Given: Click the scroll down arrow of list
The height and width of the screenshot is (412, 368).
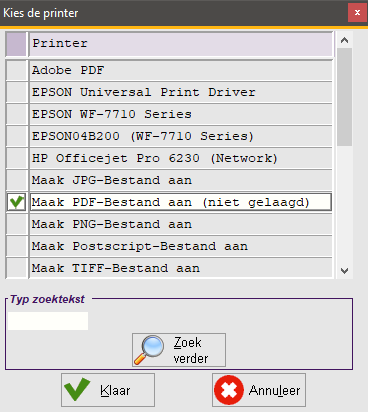Looking at the screenshot, I should coord(344,271).
